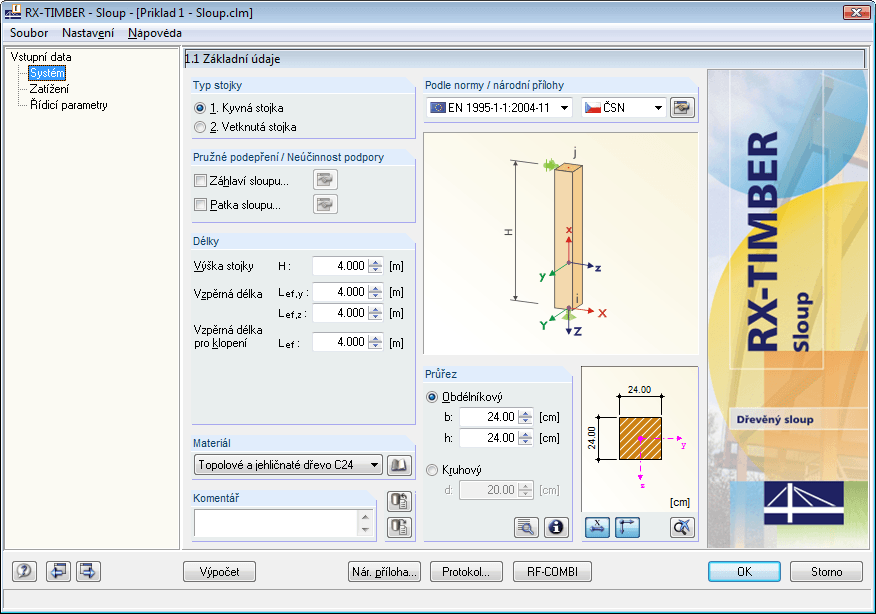Select Zatížení in the input data tree
The image size is (876, 614).
[50, 87]
